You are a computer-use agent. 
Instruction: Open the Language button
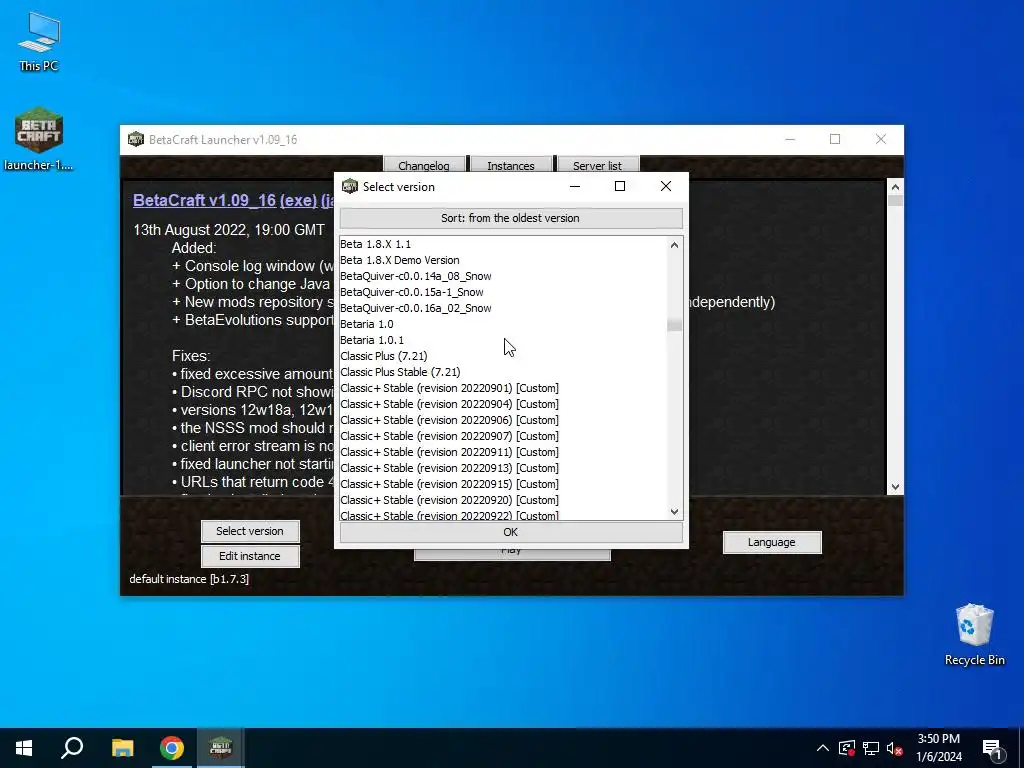[772, 542]
